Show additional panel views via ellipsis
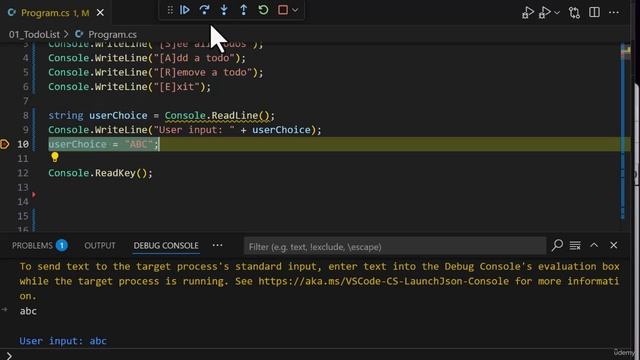This screenshot has width=640, height=360. pyautogui.click(x=217, y=245)
